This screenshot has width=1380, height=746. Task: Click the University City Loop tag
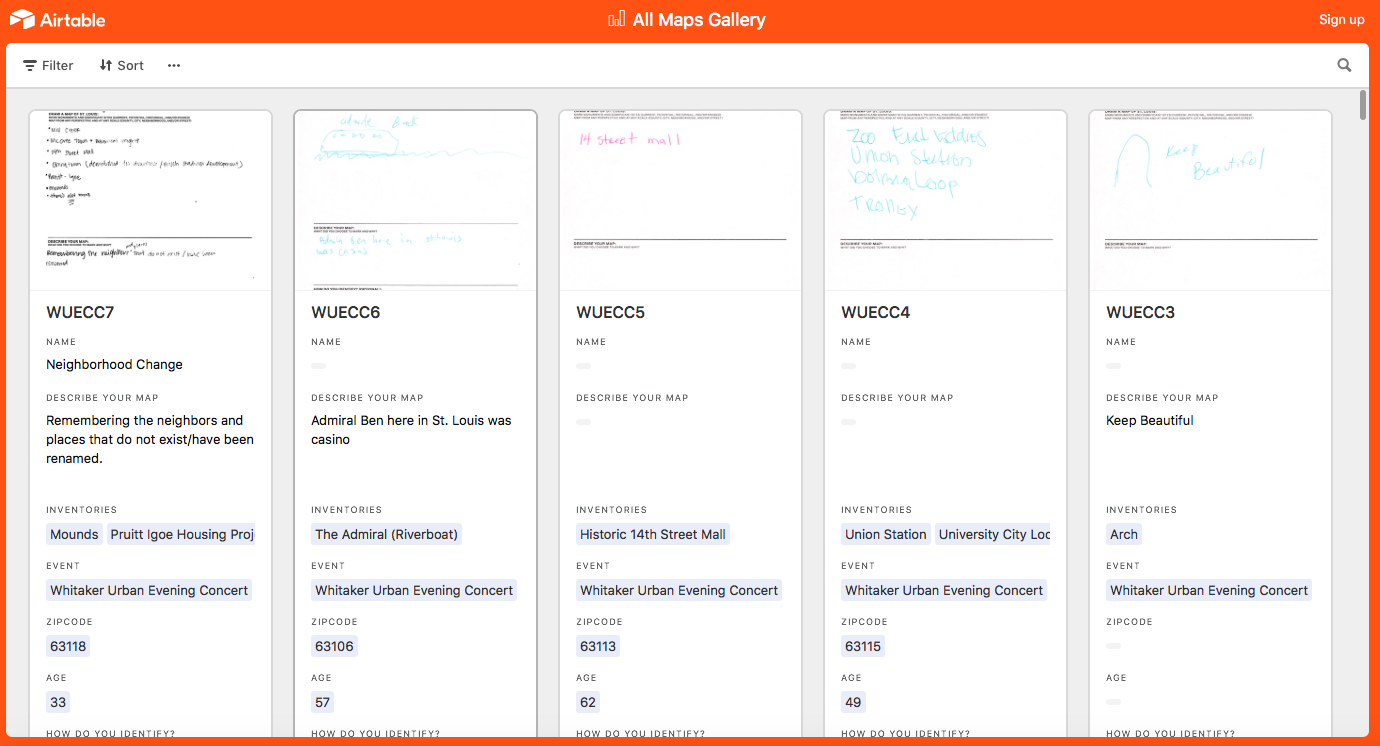(993, 534)
